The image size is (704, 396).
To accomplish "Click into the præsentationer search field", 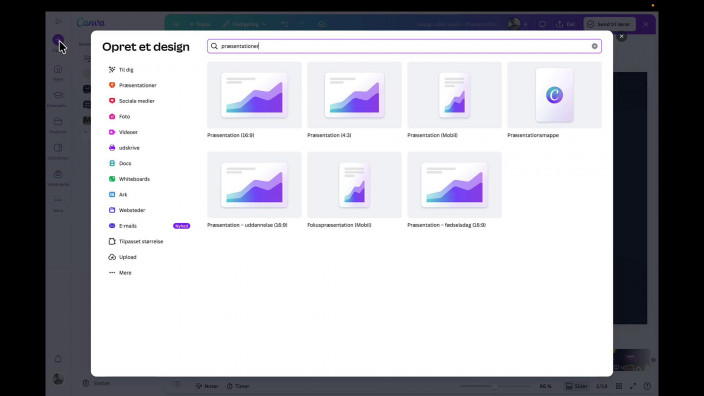I will 404,46.
